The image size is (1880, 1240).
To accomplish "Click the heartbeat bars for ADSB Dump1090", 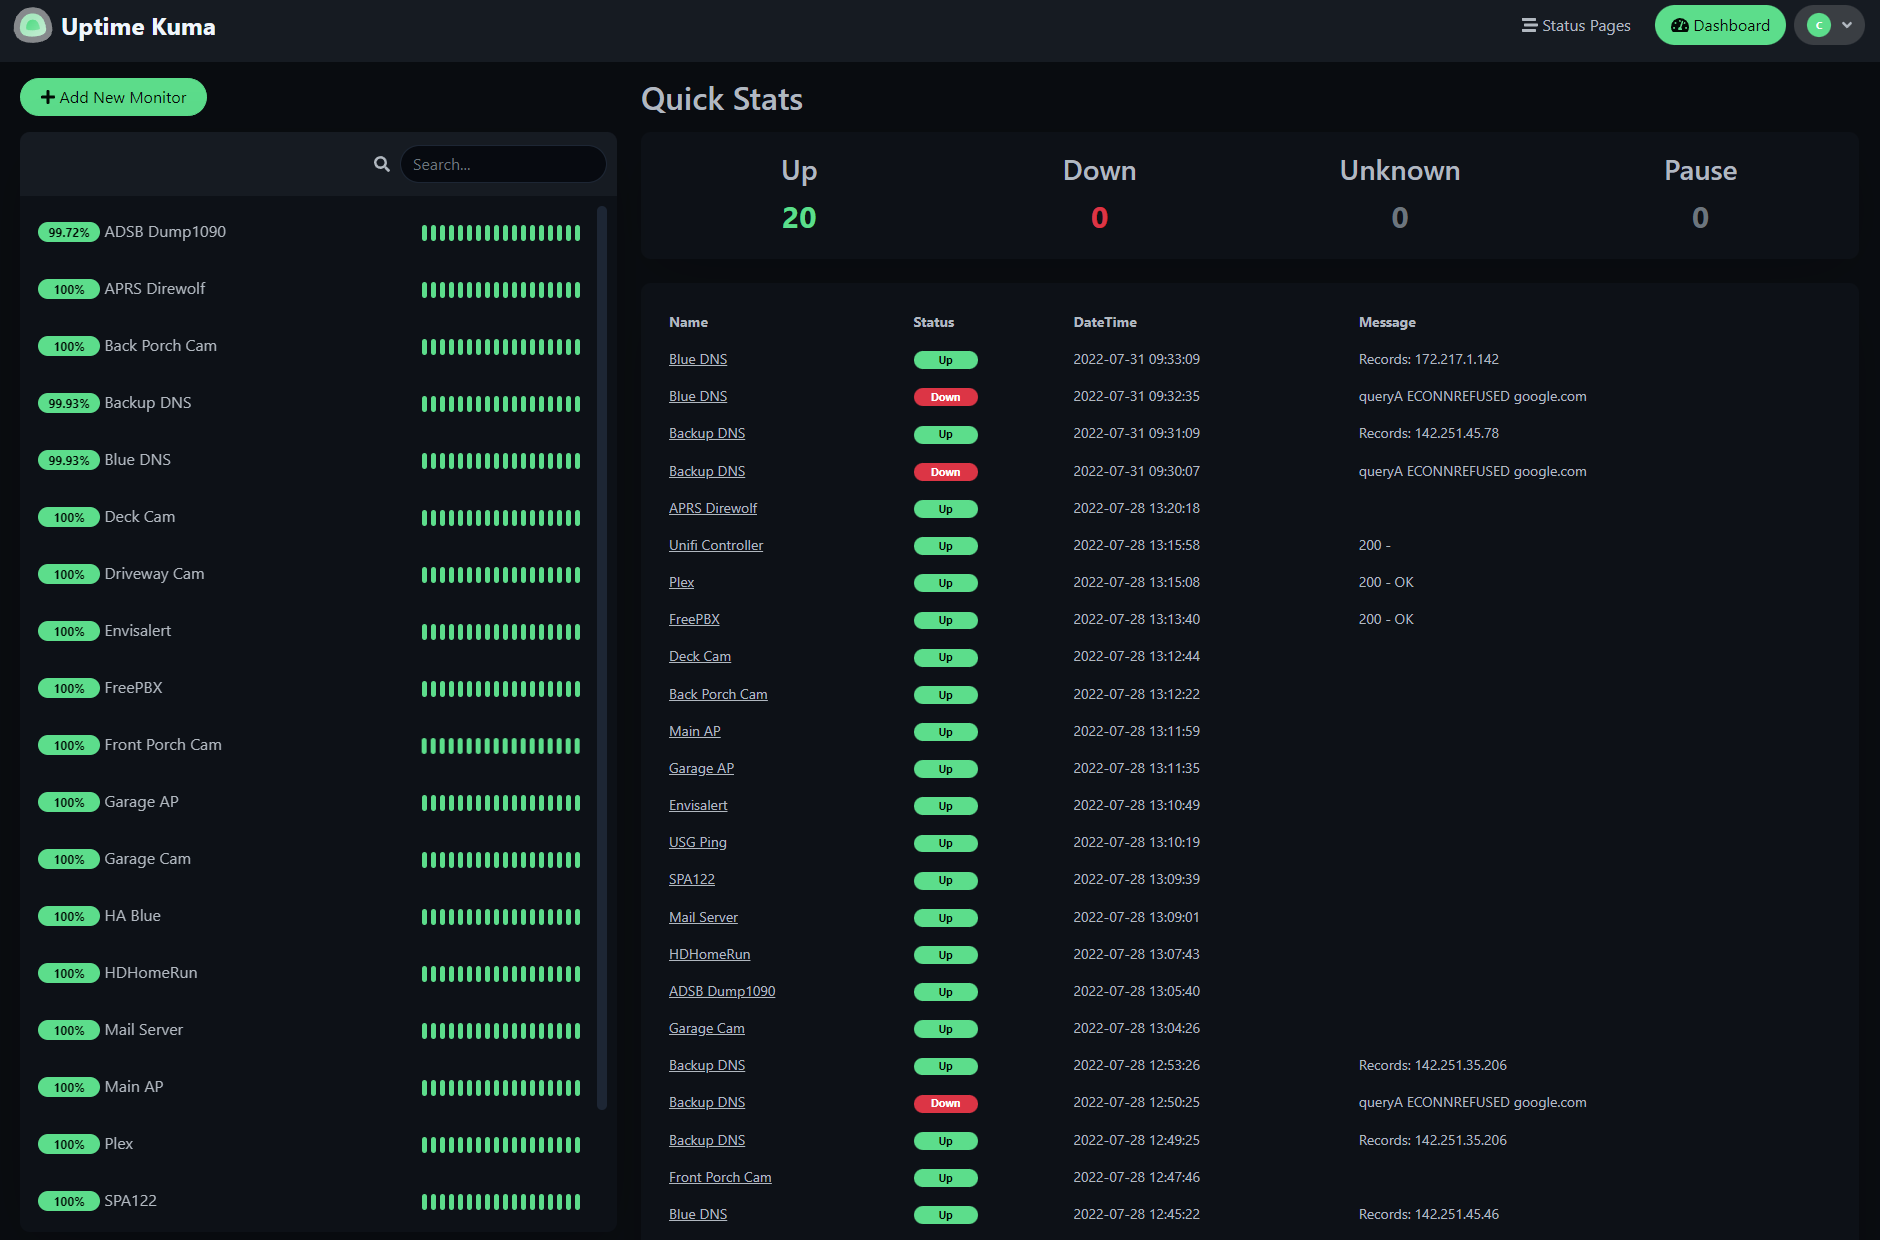I will pos(501,232).
